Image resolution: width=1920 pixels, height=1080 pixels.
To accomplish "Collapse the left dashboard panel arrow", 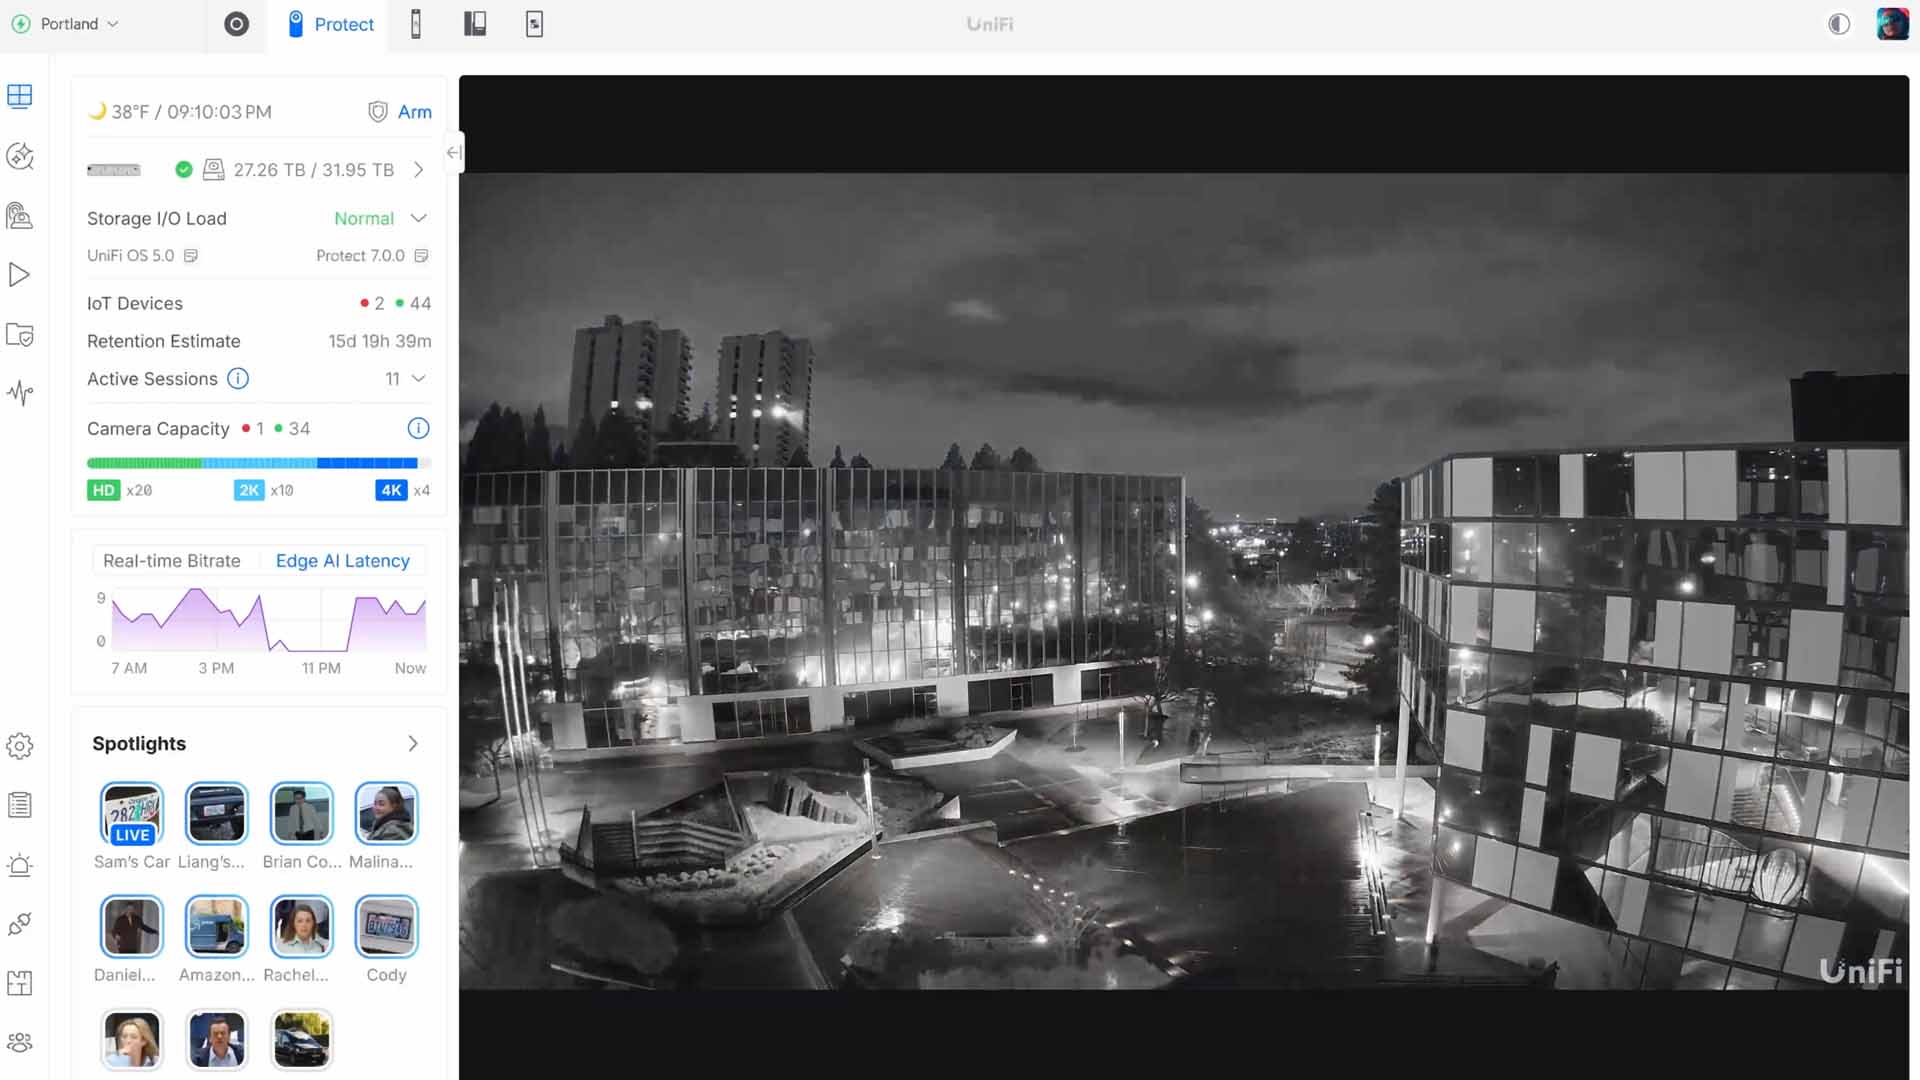I will [x=454, y=153].
